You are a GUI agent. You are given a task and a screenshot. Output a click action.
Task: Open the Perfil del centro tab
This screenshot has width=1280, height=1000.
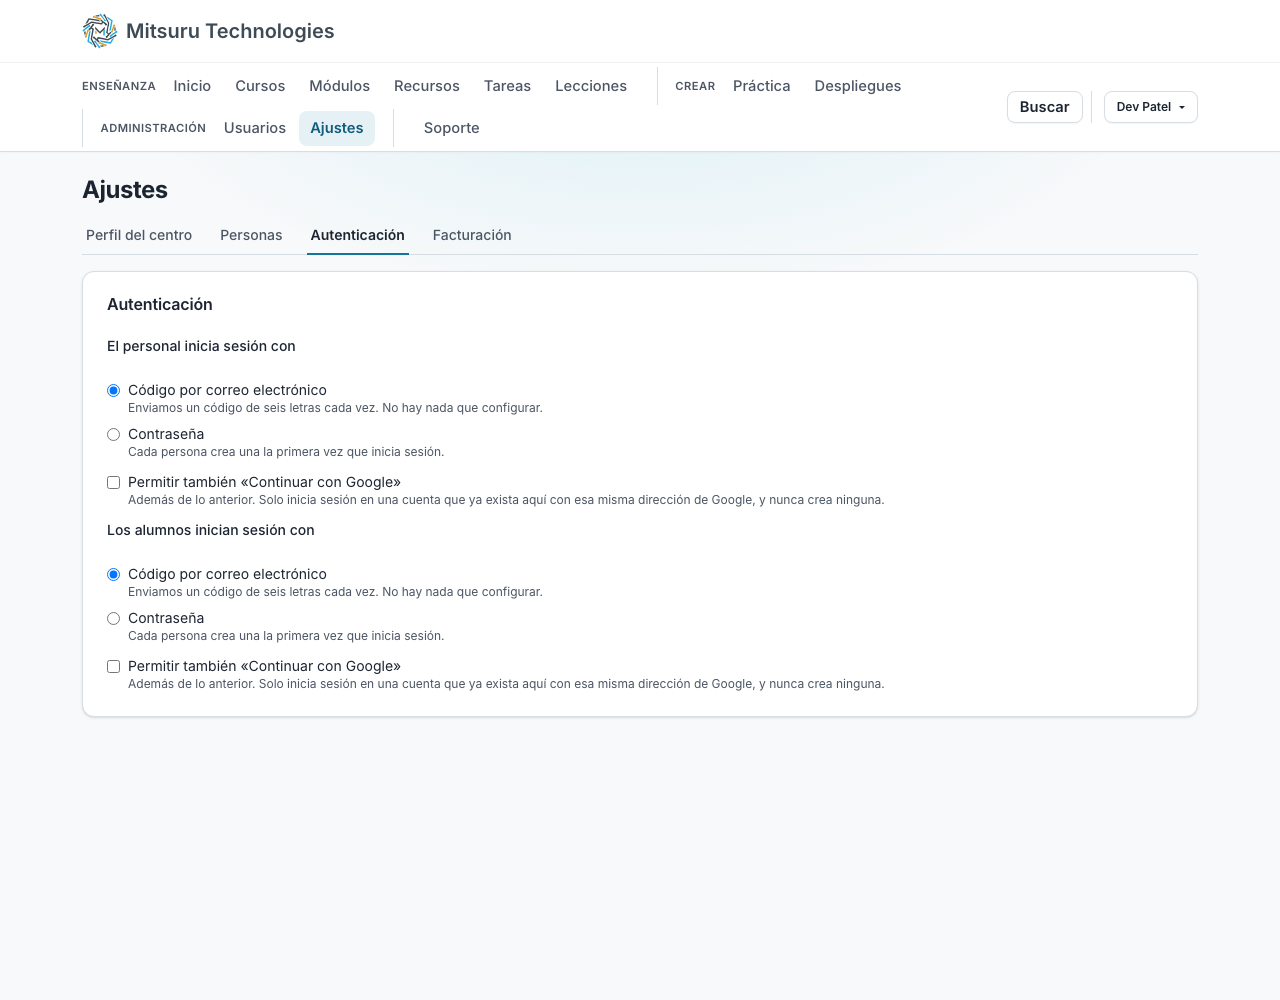139,235
